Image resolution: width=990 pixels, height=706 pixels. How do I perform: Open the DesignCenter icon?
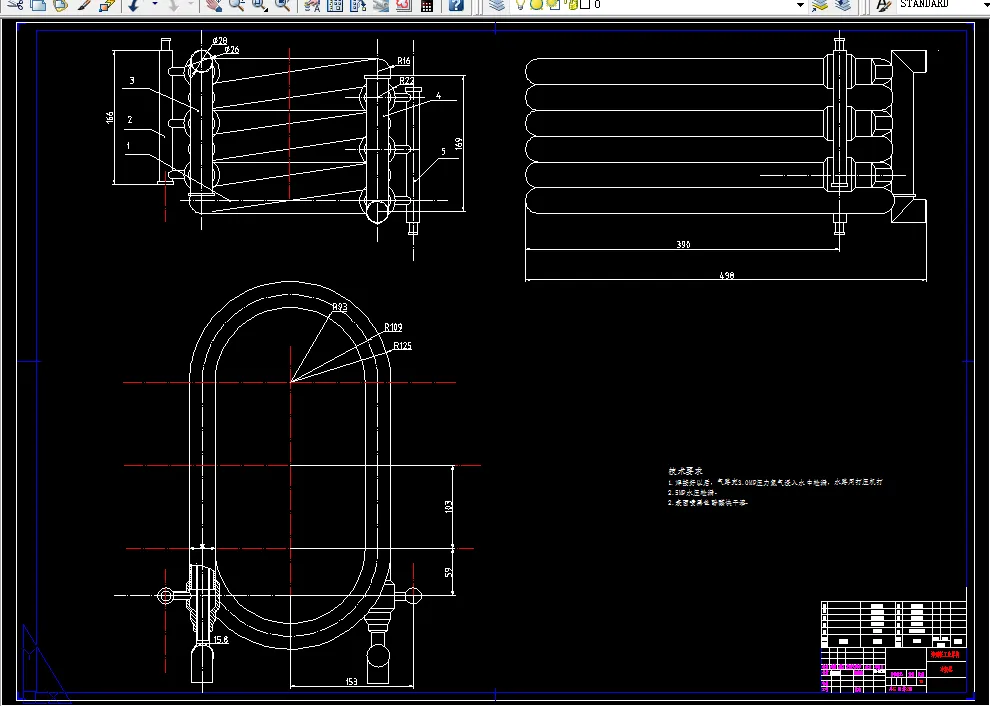pyautogui.click(x=335, y=4)
